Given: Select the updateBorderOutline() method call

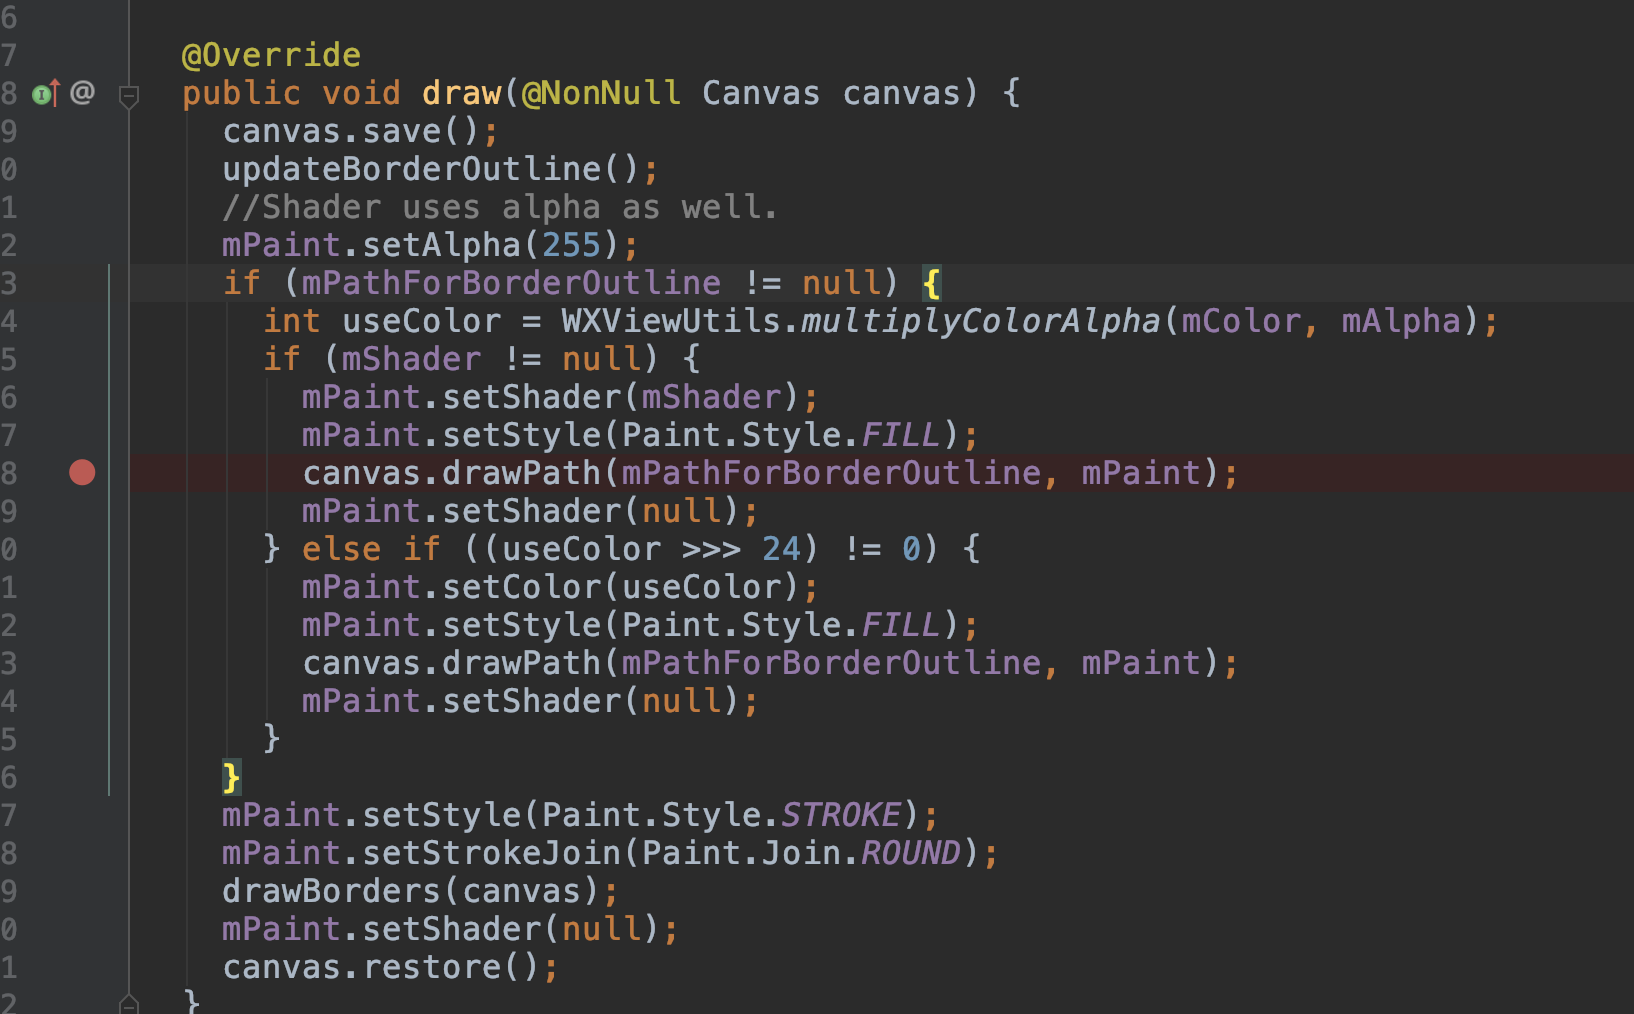Looking at the screenshot, I should click(430, 168).
